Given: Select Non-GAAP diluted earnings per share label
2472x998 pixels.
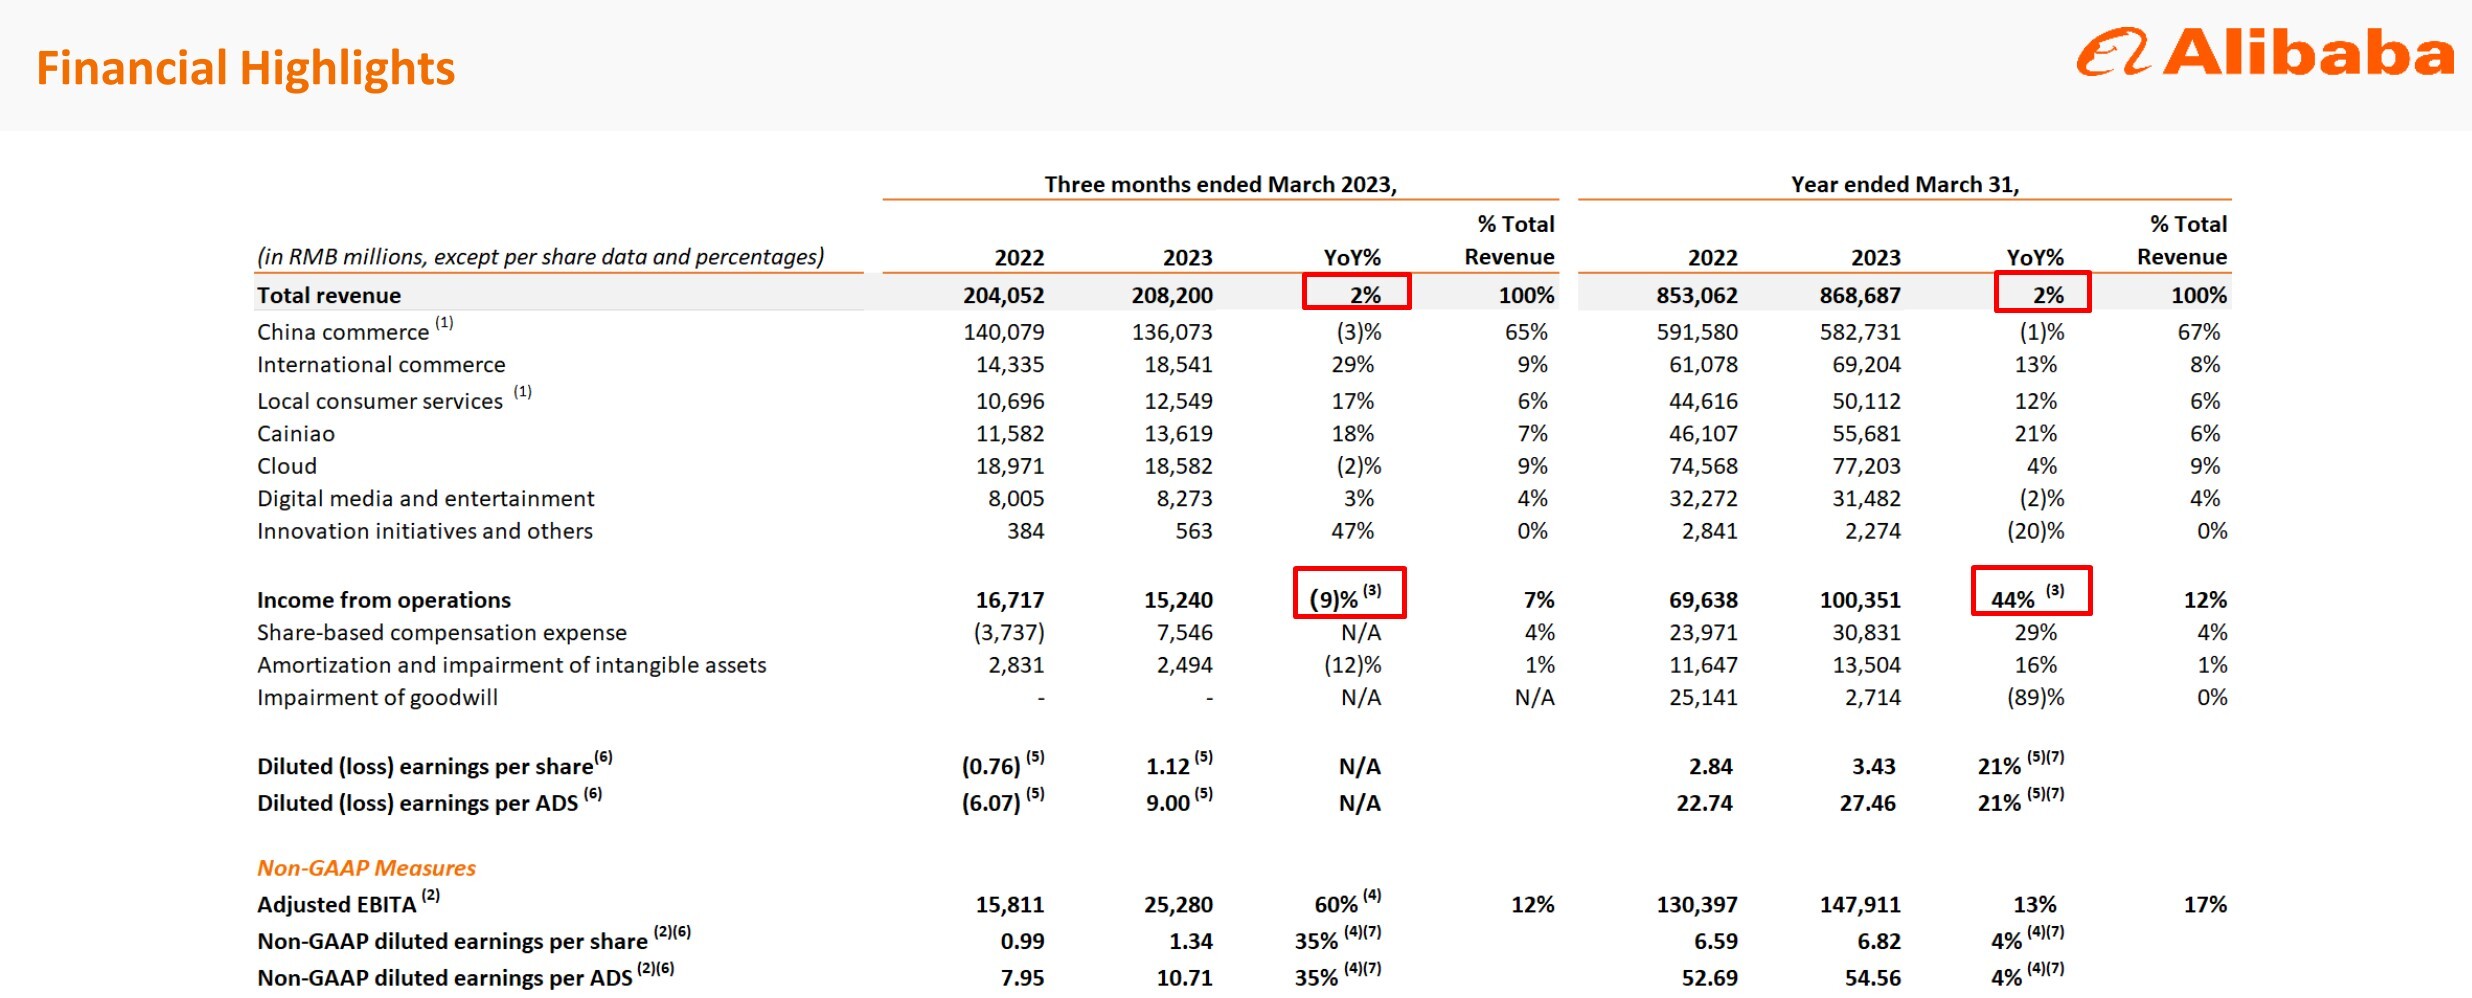Looking at the screenshot, I should tap(452, 941).
